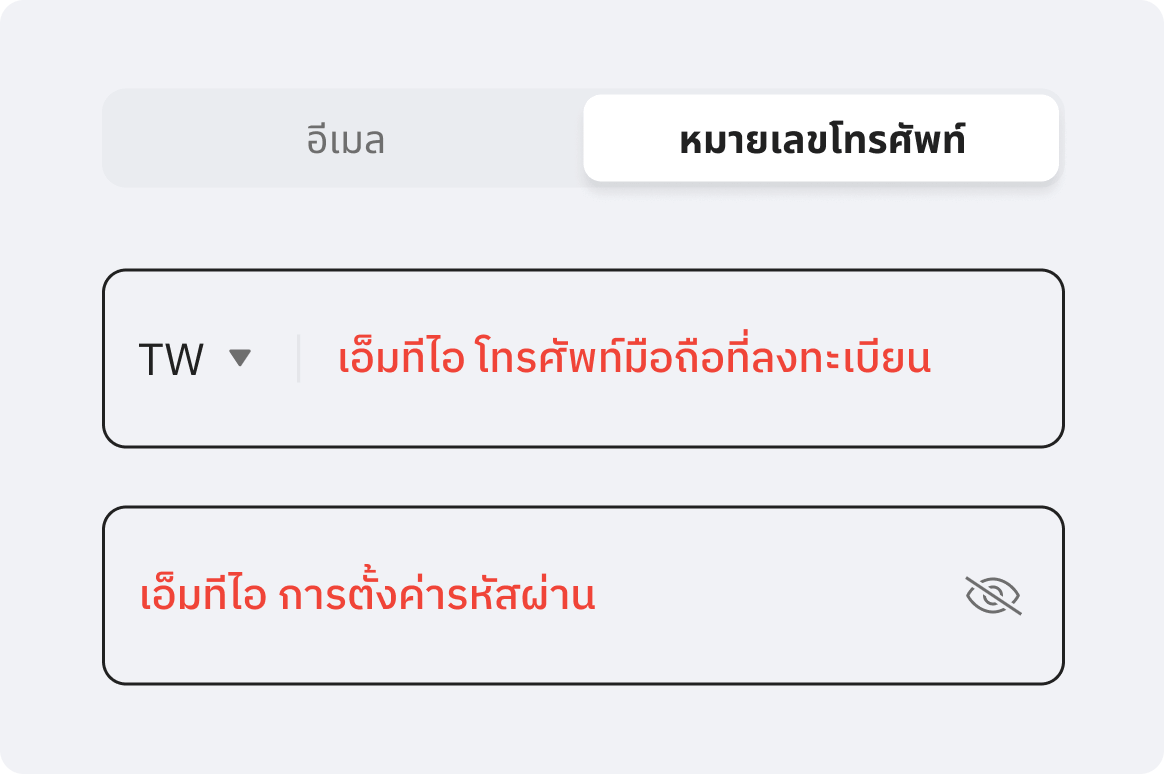
Task: Choose email login via the อีเมล segment
Action: click(x=345, y=139)
